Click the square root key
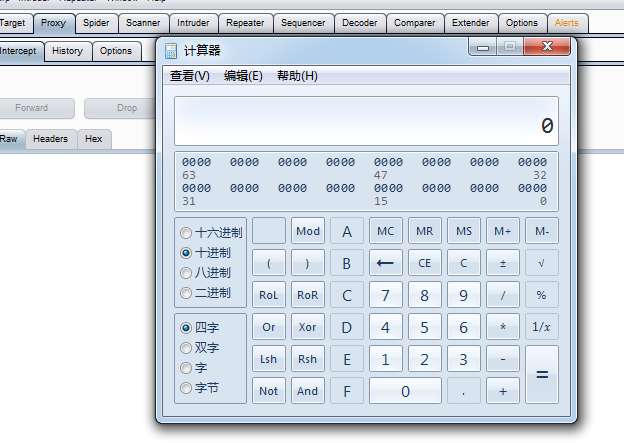 pyautogui.click(x=542, y=263)
